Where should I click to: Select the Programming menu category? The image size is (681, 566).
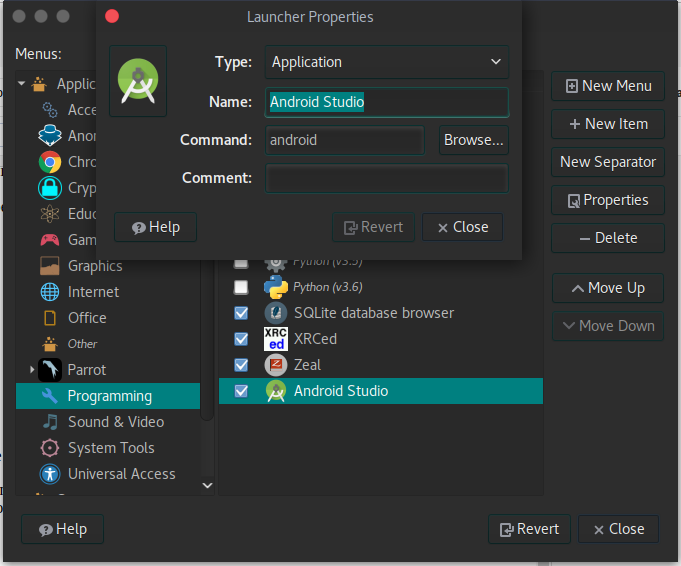click(x=108, y=396)
